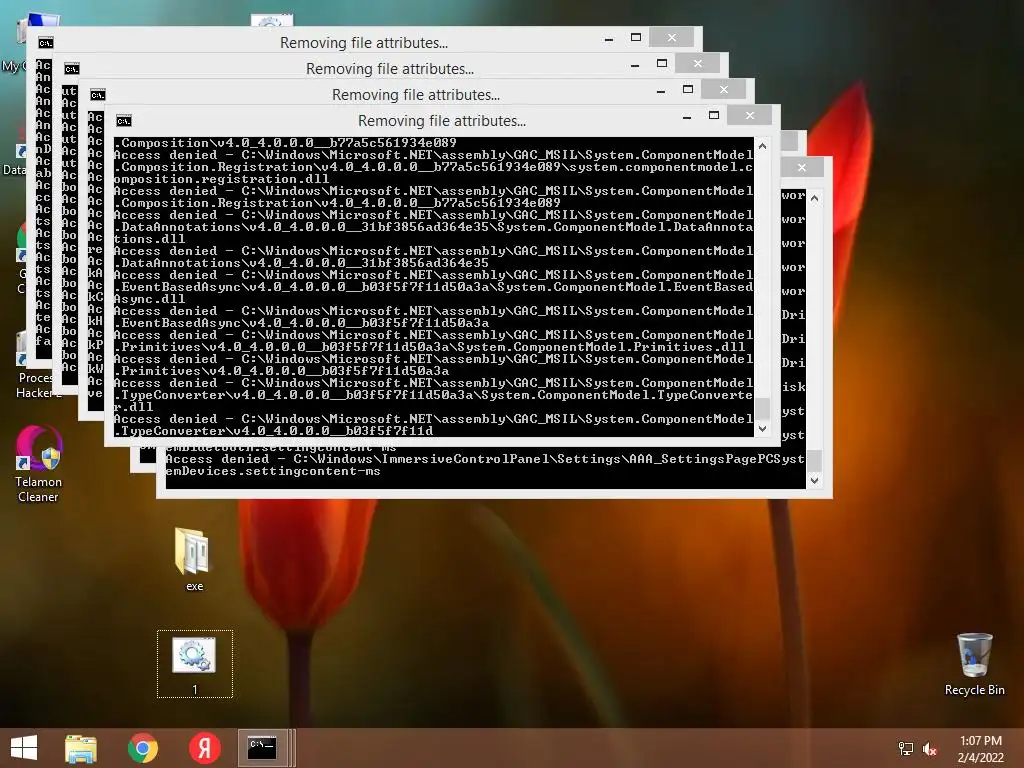The image size is (1024, 768).
Task: Open Telamon Cleaner desktop shortcut
Action: [x=39, y=464]
